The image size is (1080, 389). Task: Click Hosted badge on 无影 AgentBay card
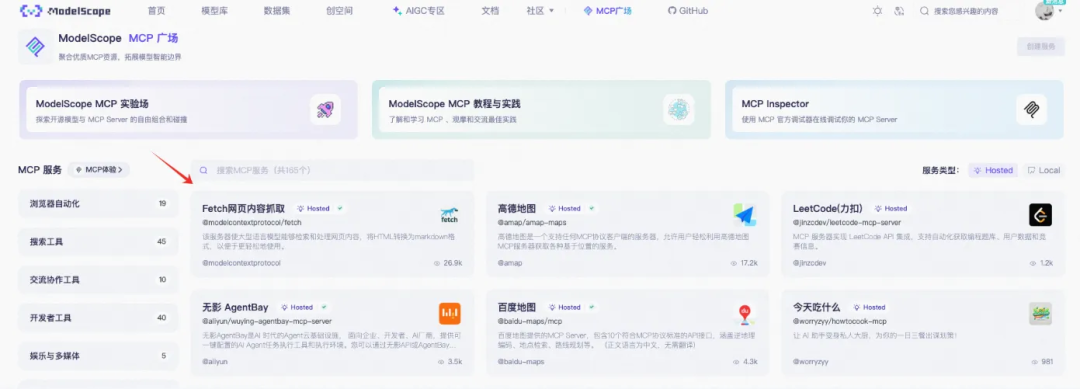tap(298, 307)
